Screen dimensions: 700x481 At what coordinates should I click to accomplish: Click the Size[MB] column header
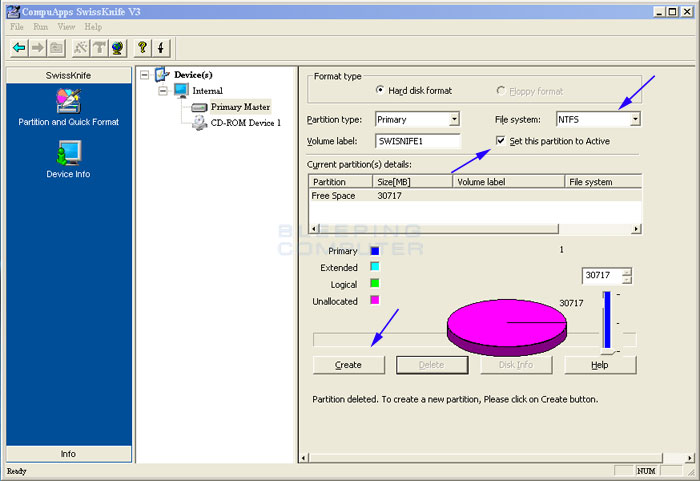412,182
